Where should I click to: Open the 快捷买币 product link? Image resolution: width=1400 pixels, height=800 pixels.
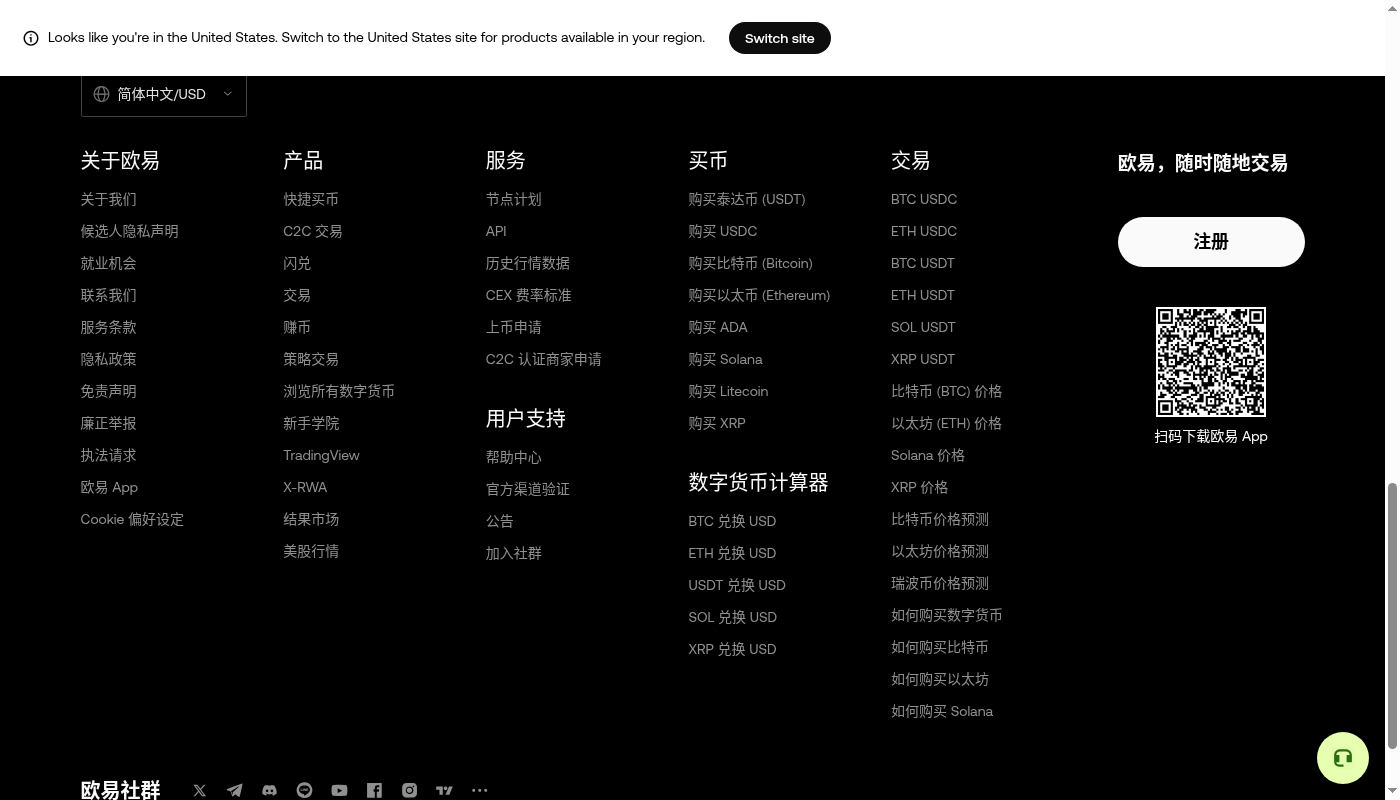pos(311,199)
